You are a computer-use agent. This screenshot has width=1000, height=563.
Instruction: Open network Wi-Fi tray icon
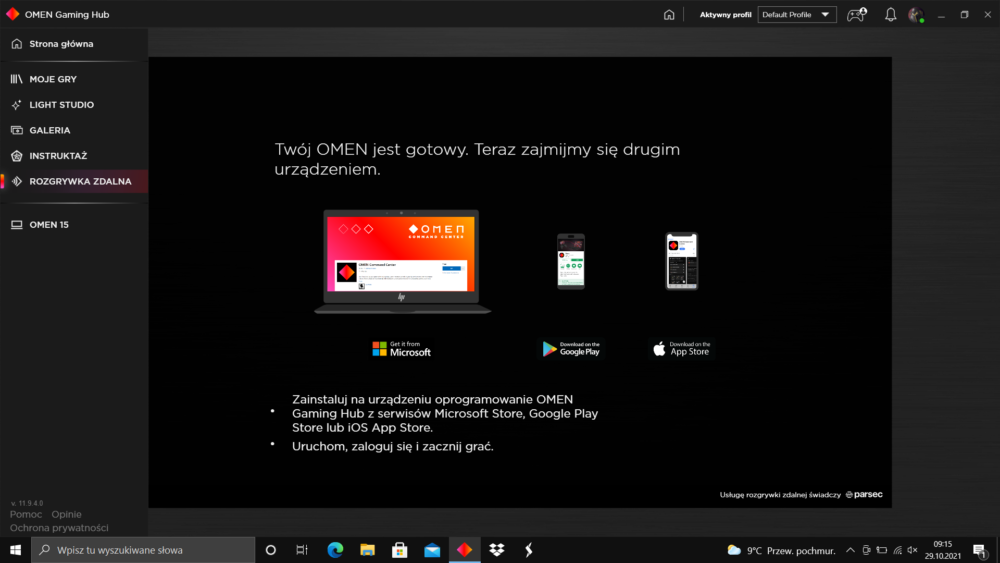click(x=897, y=550)
